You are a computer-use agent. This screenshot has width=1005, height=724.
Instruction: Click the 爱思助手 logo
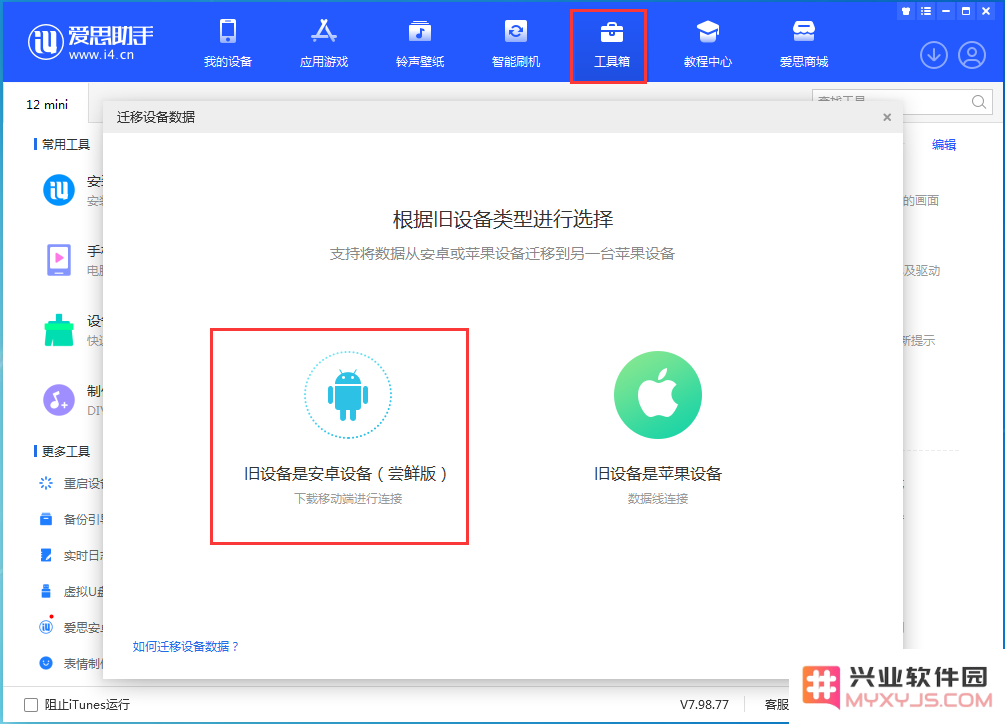(90, 42)
